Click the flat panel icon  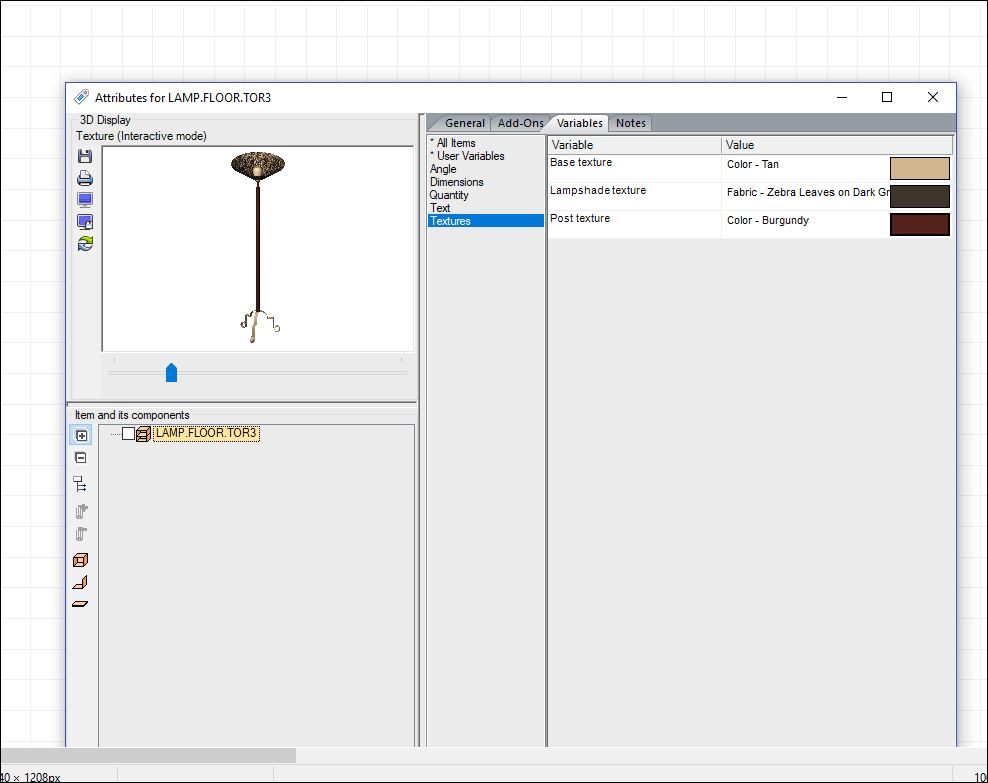[81, 604]
